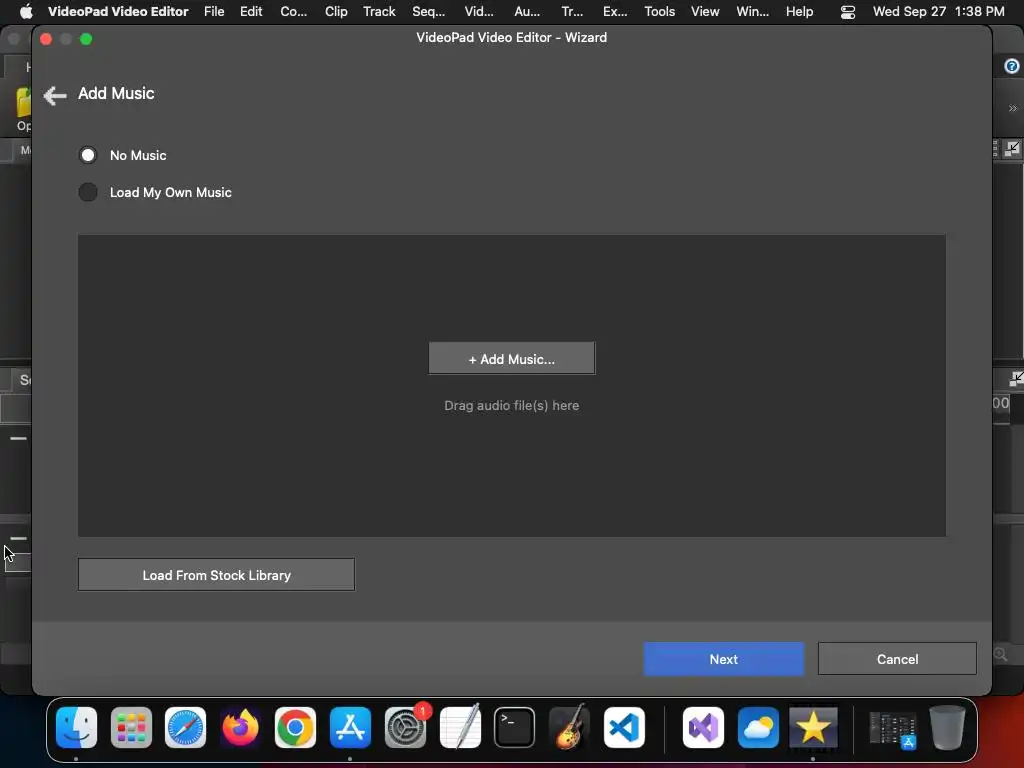Choose Load My Own Music option

88,192
